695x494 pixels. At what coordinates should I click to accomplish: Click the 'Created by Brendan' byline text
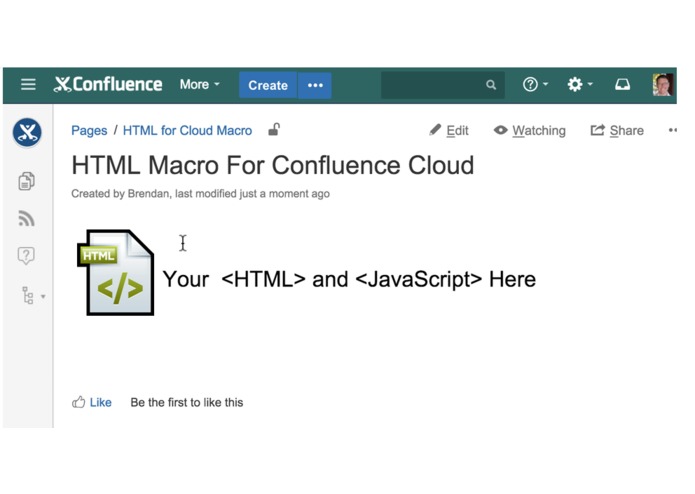coord(200,194)
